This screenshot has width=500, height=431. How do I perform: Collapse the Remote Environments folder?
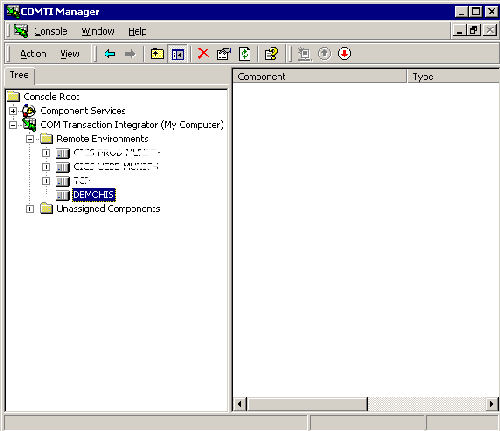30,139
